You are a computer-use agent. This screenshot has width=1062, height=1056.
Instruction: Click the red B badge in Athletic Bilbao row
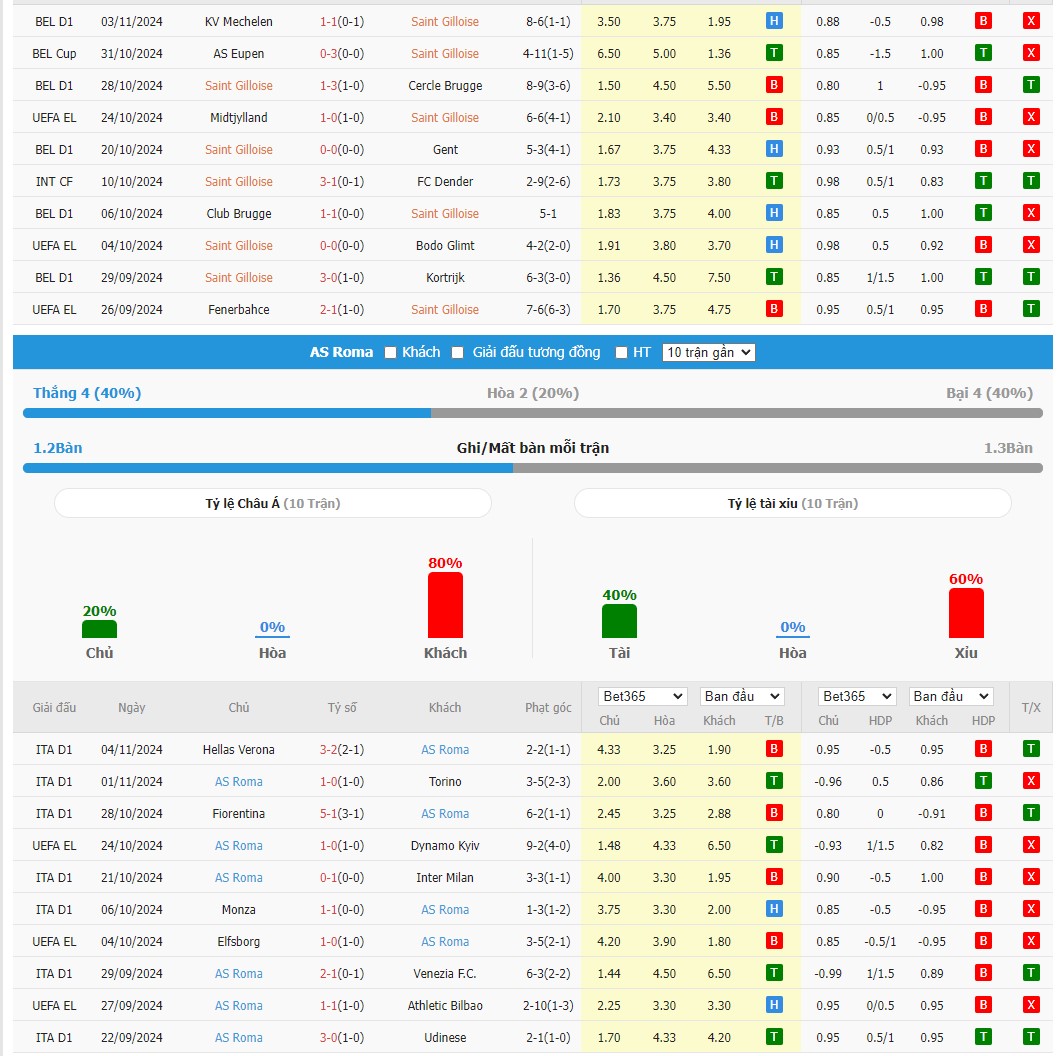point(983,1005)
